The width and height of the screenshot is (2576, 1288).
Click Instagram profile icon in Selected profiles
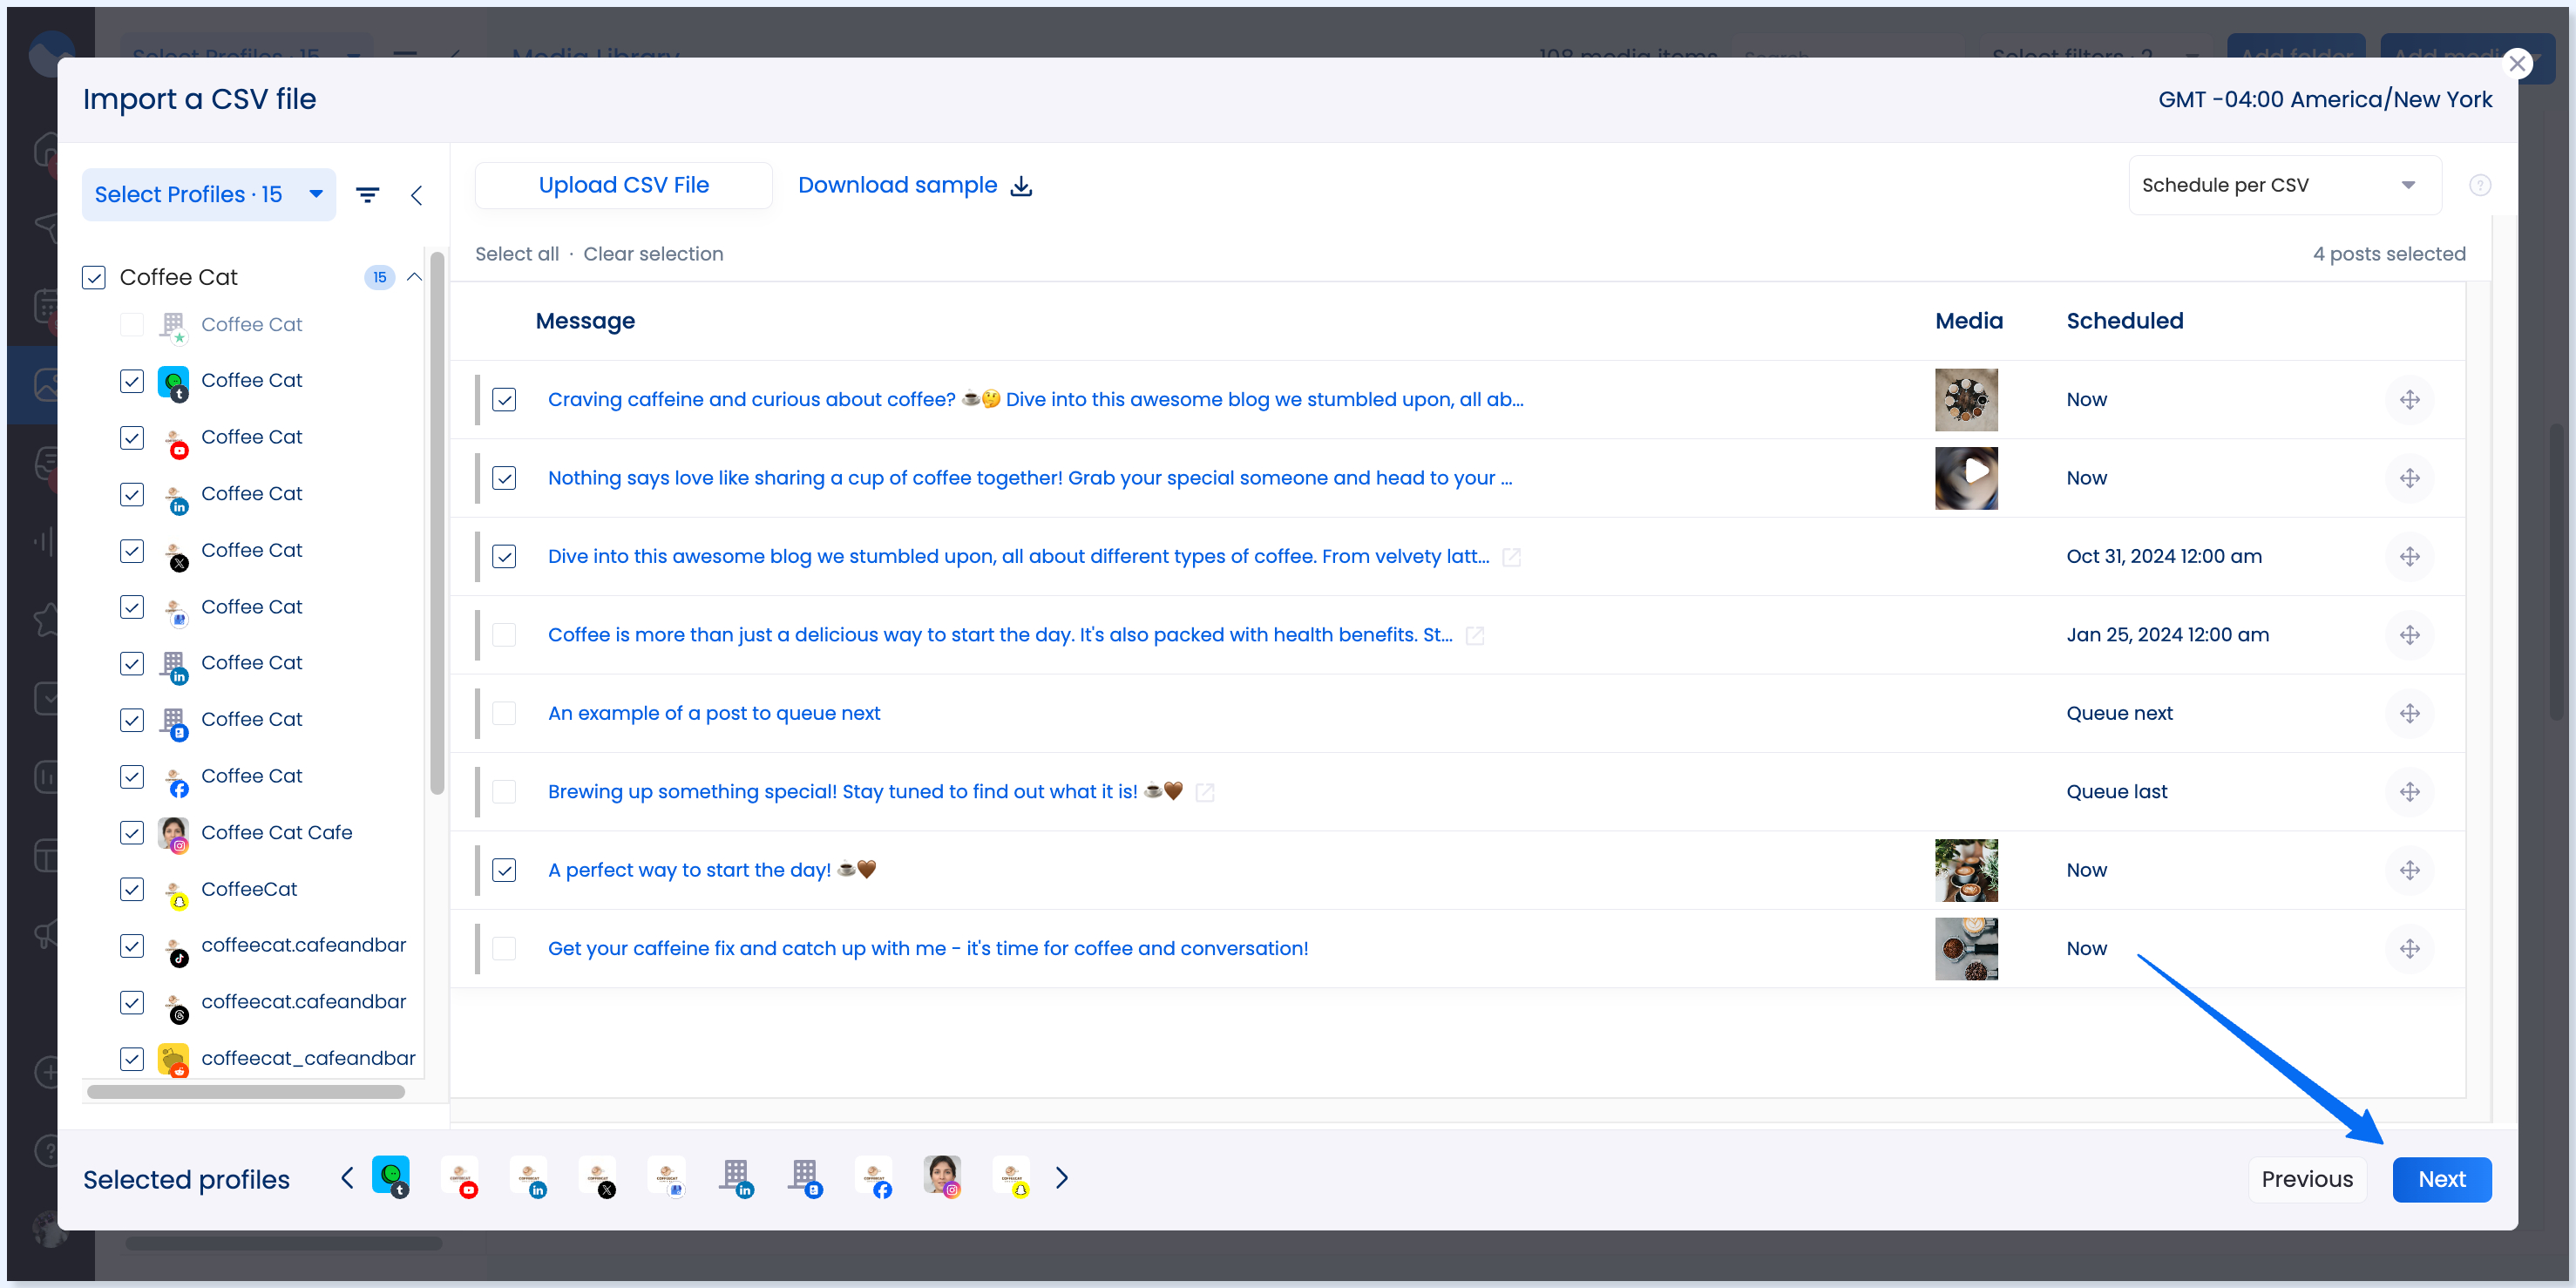coord(943,1177)
